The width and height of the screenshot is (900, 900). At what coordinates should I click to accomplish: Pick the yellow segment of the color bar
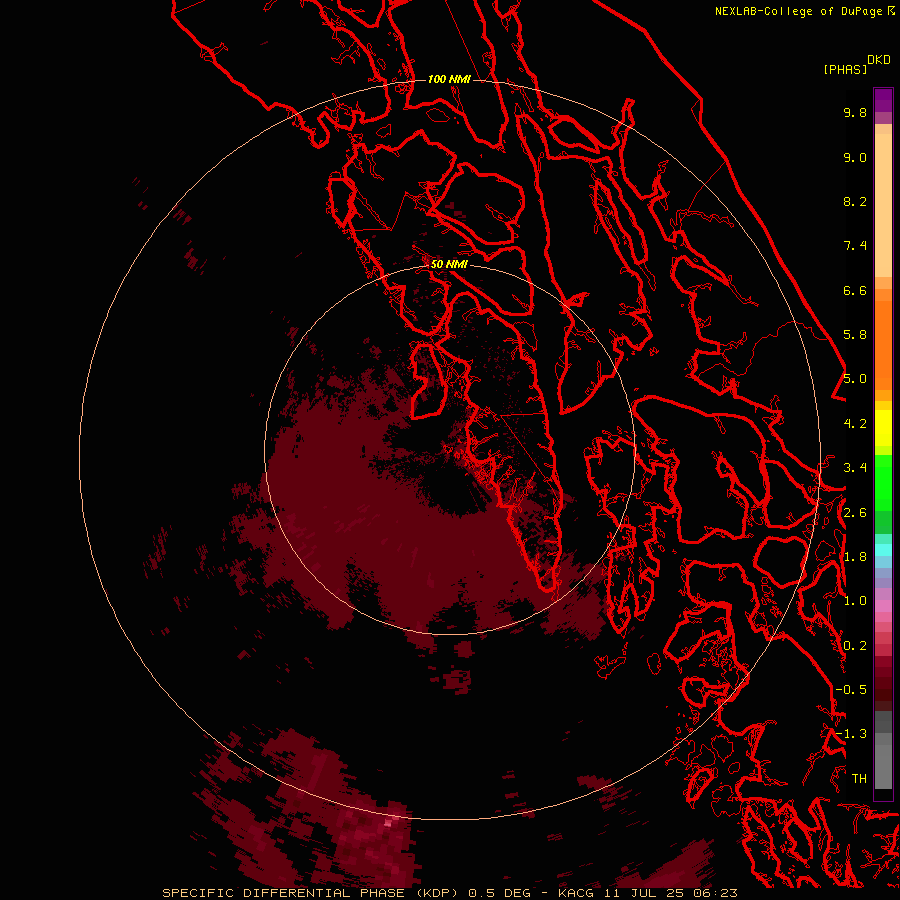pyautogui.click(x=883, y=428)
